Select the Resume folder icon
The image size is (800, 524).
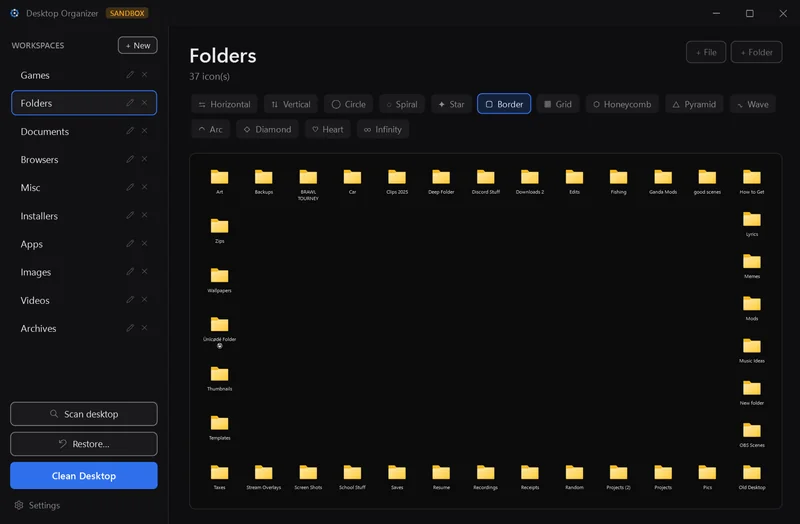point(441,472)
